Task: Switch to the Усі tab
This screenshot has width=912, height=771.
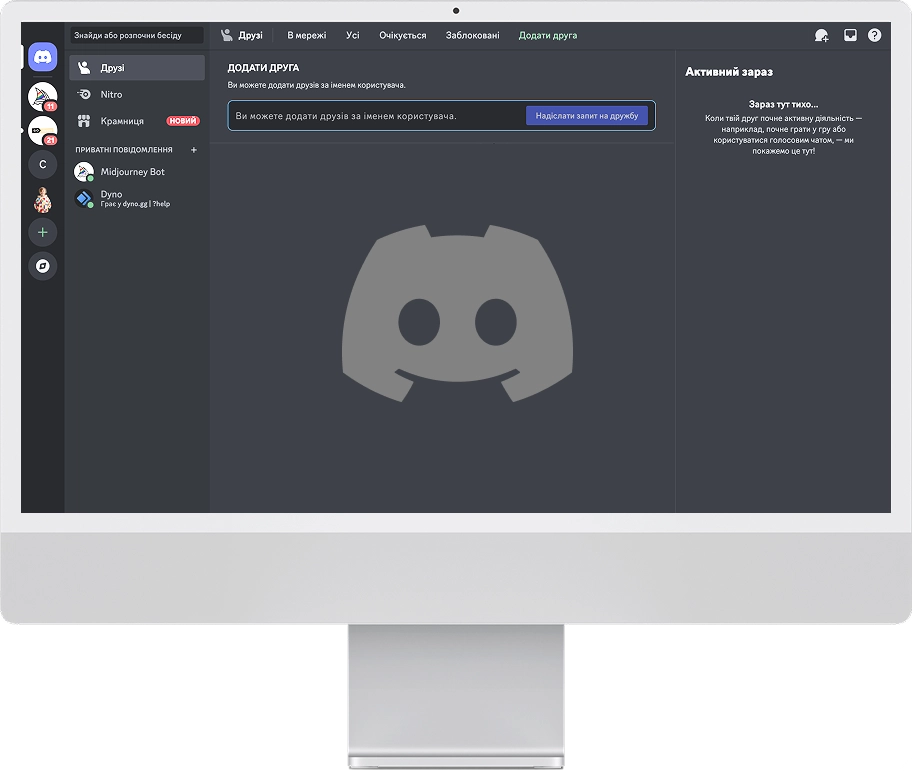Action: point(352,35)
